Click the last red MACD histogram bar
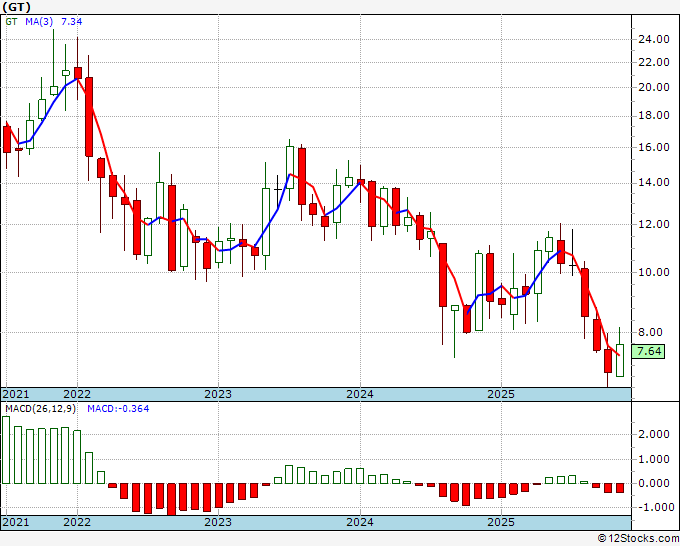The width and height of the screenshot is (680, 546). point(620,487)
